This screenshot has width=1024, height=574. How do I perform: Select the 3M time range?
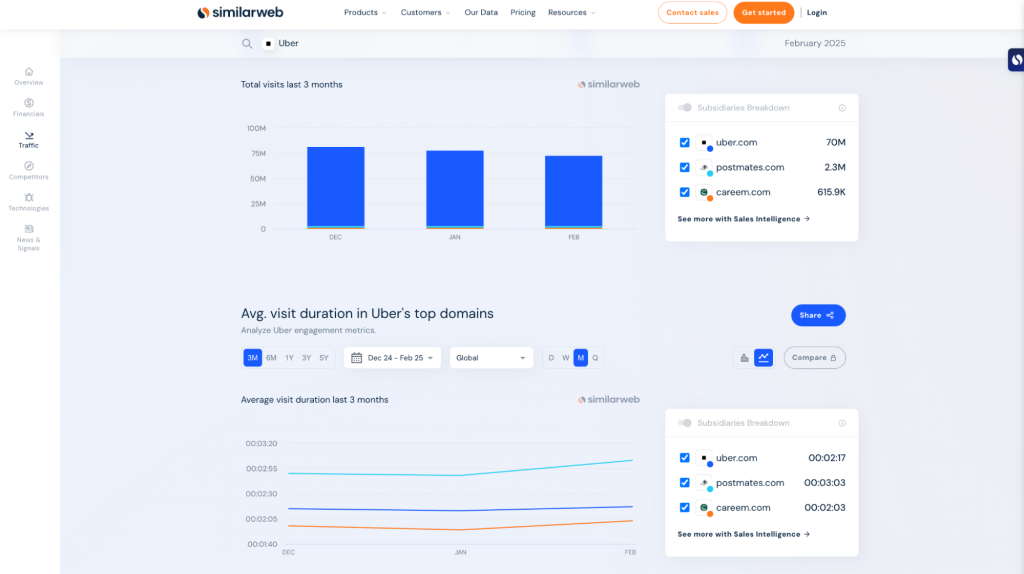click(253, 358)
